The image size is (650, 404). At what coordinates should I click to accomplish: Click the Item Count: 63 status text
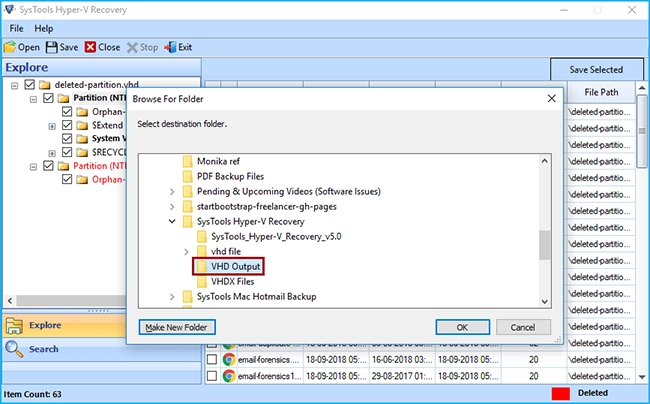pos(32,394)
